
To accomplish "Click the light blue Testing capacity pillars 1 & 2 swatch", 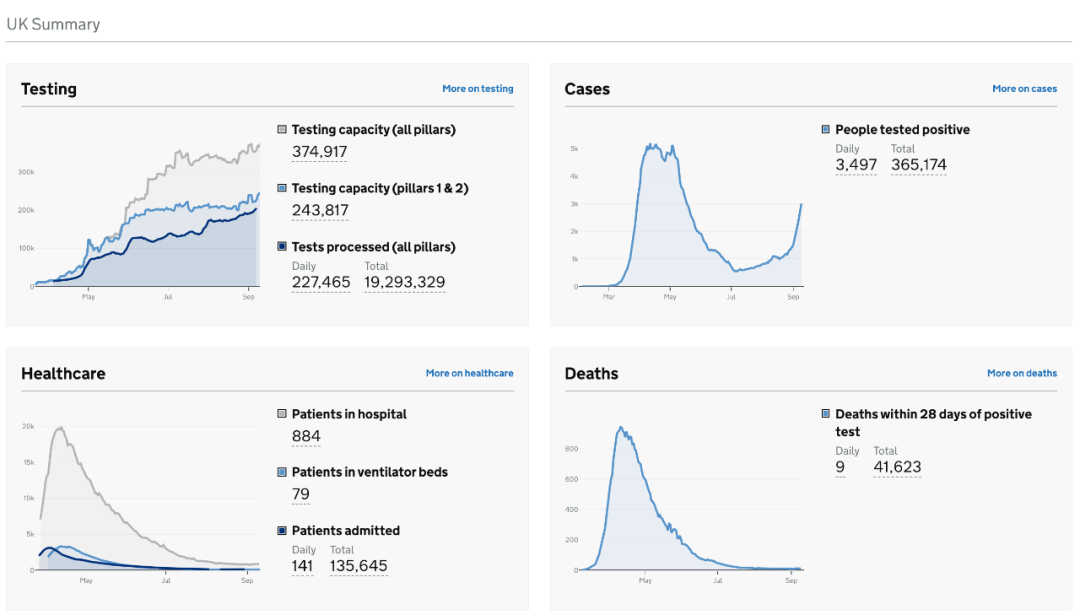I will tap(282, 188).
